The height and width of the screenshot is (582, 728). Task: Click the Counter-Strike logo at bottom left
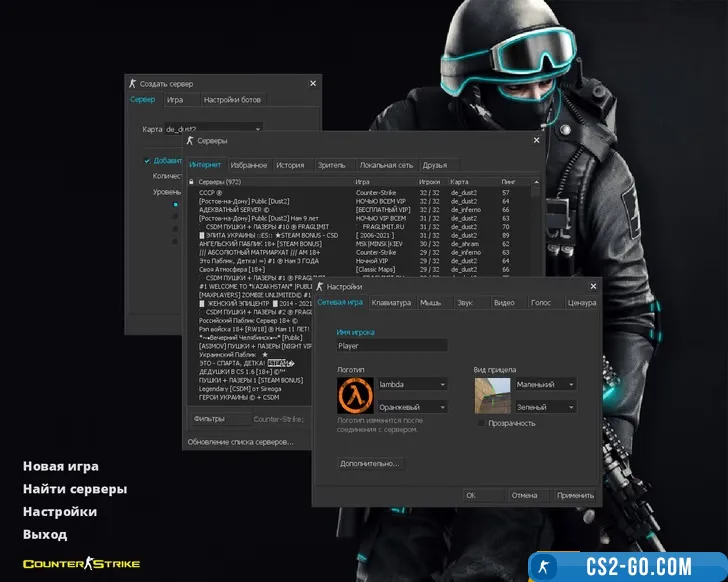(81, 564)
